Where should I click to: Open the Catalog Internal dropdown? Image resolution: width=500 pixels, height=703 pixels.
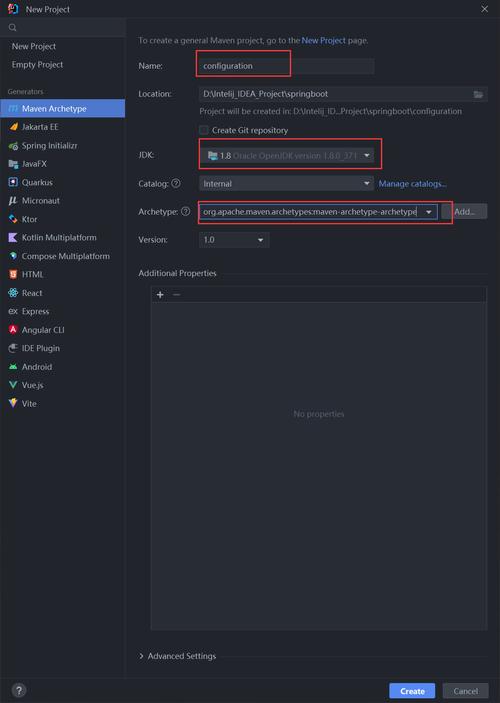(x=287, y=183)
